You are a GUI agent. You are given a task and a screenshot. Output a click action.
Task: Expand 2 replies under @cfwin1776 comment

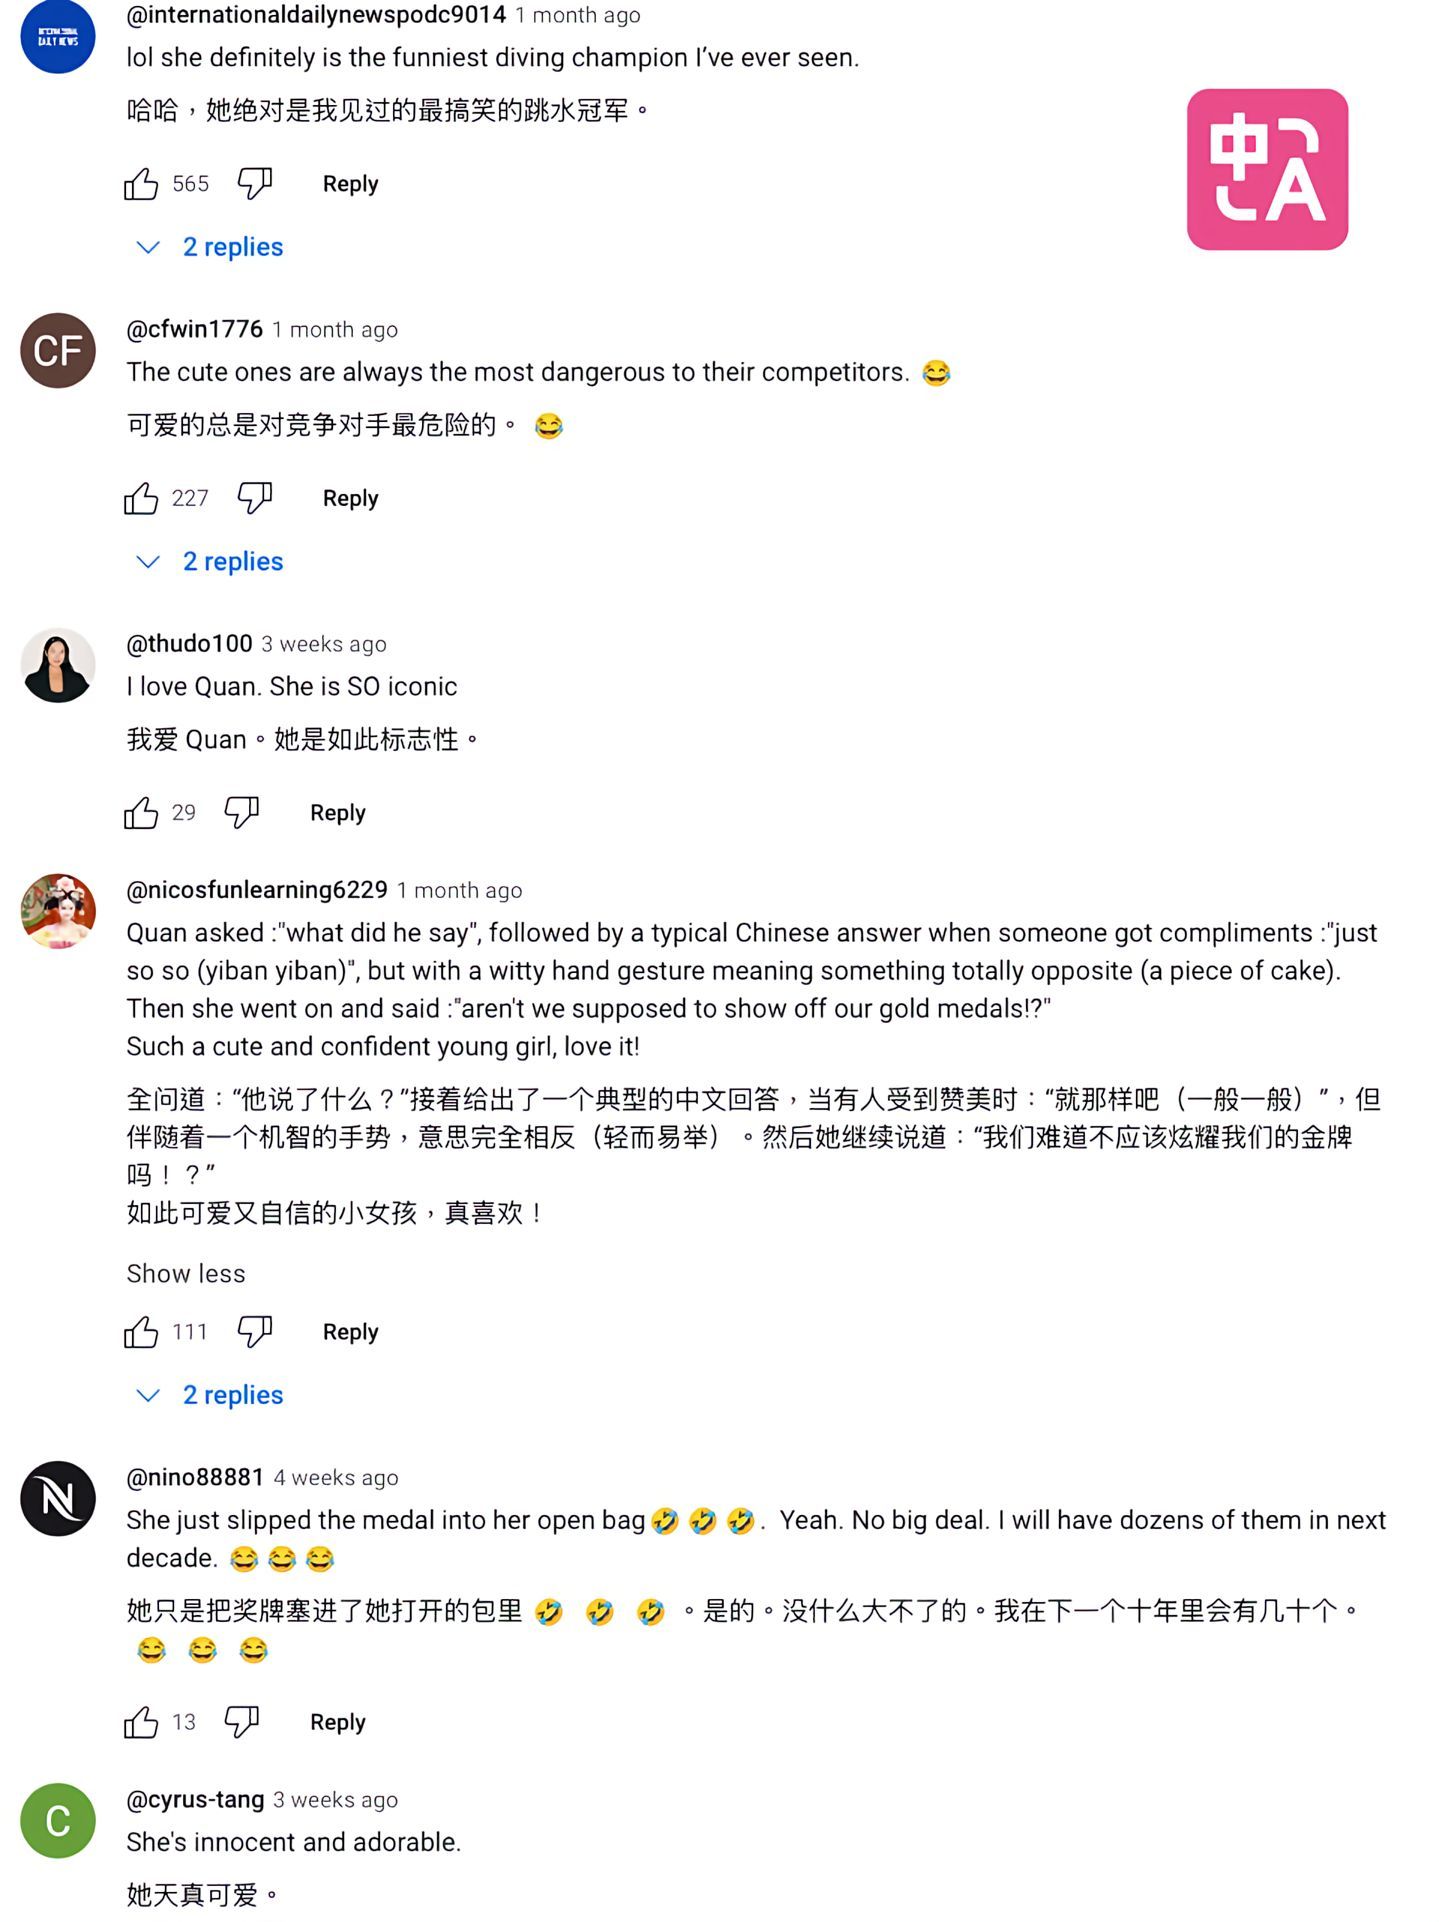tap(210, 561)
